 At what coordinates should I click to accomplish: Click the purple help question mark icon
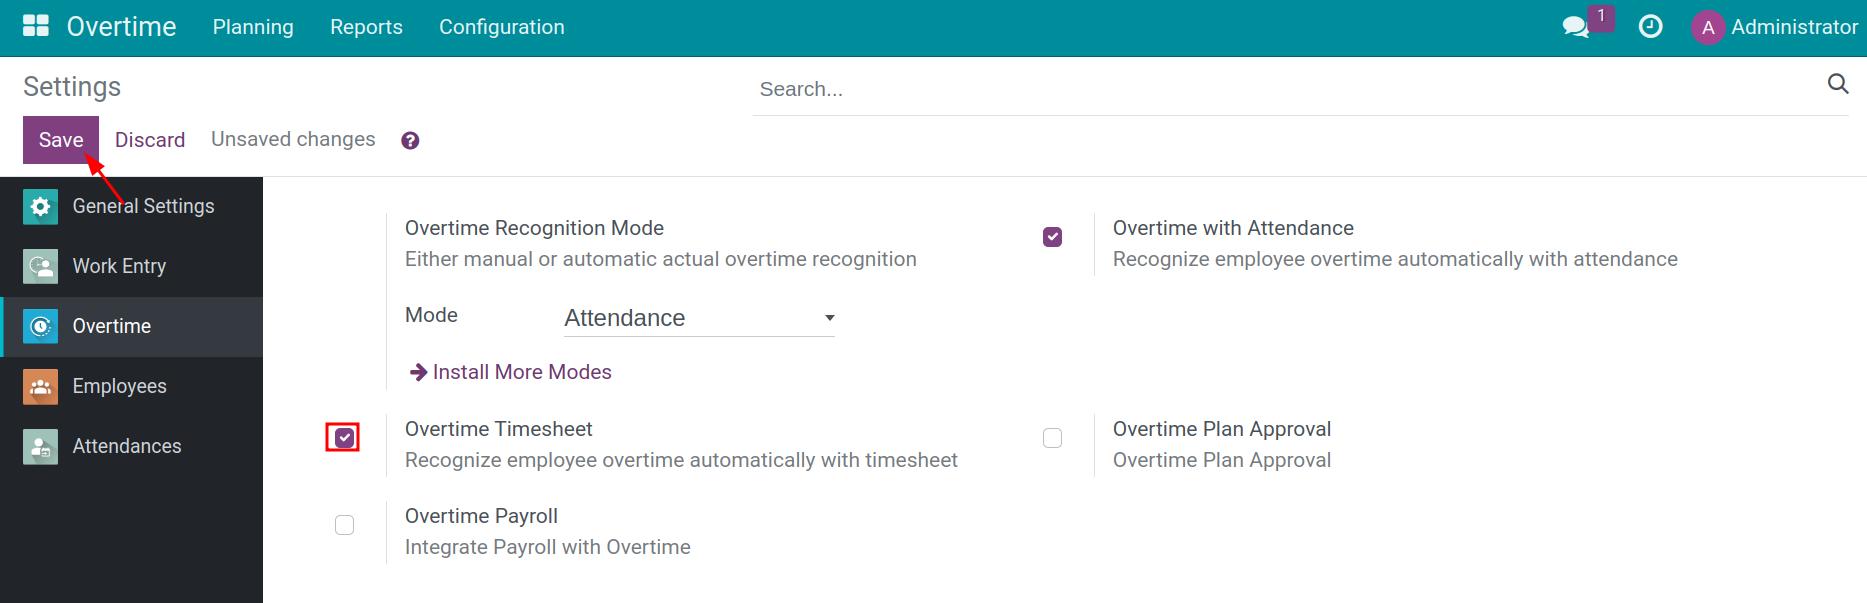click(410, 141)
